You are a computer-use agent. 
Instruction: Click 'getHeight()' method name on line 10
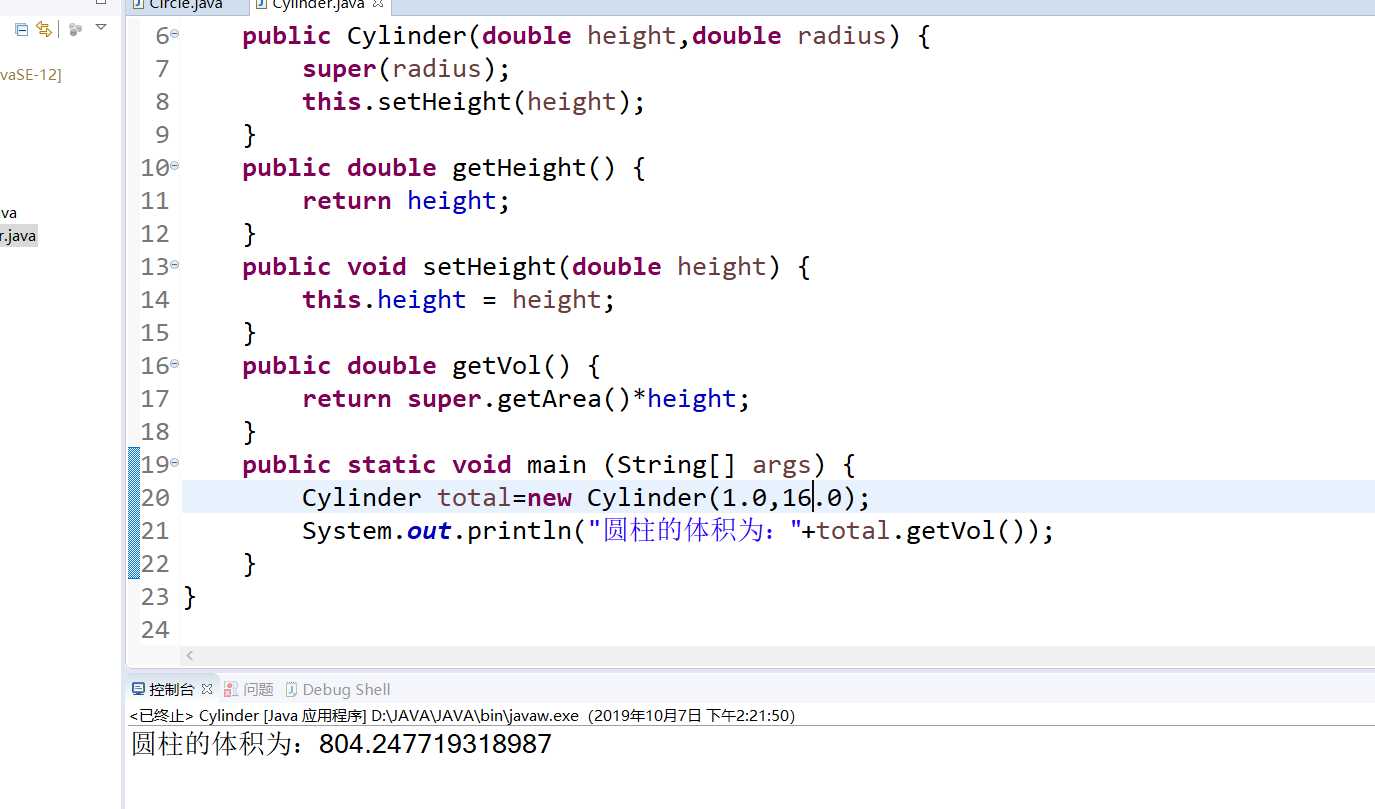534,168
